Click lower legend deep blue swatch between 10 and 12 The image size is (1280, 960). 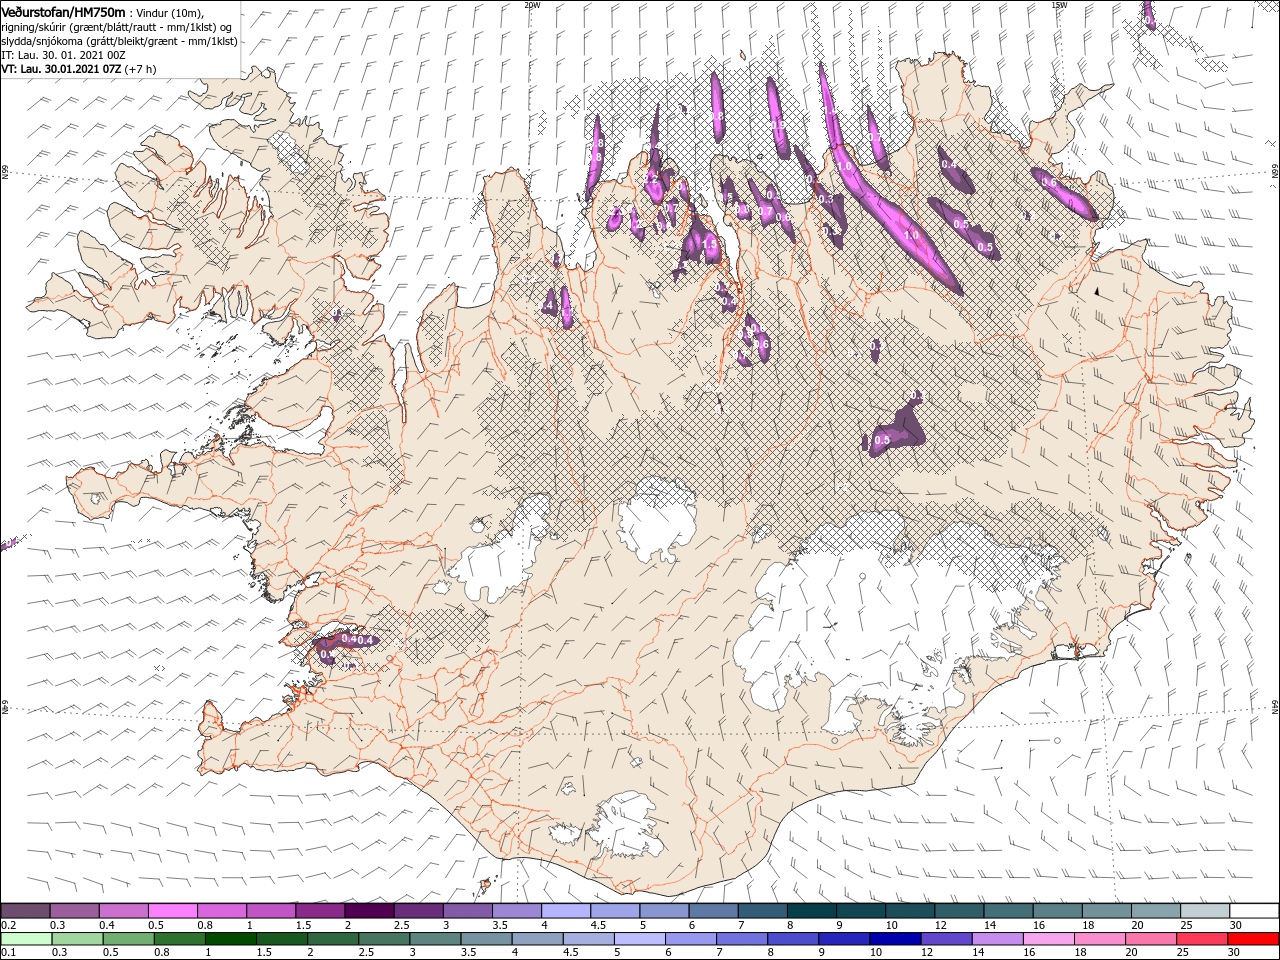point(894,939)
